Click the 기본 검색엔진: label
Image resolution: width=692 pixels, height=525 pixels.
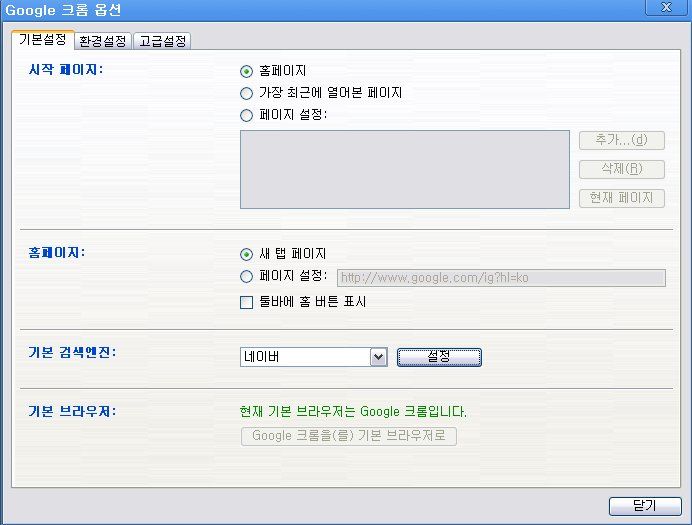pos(72,352)
